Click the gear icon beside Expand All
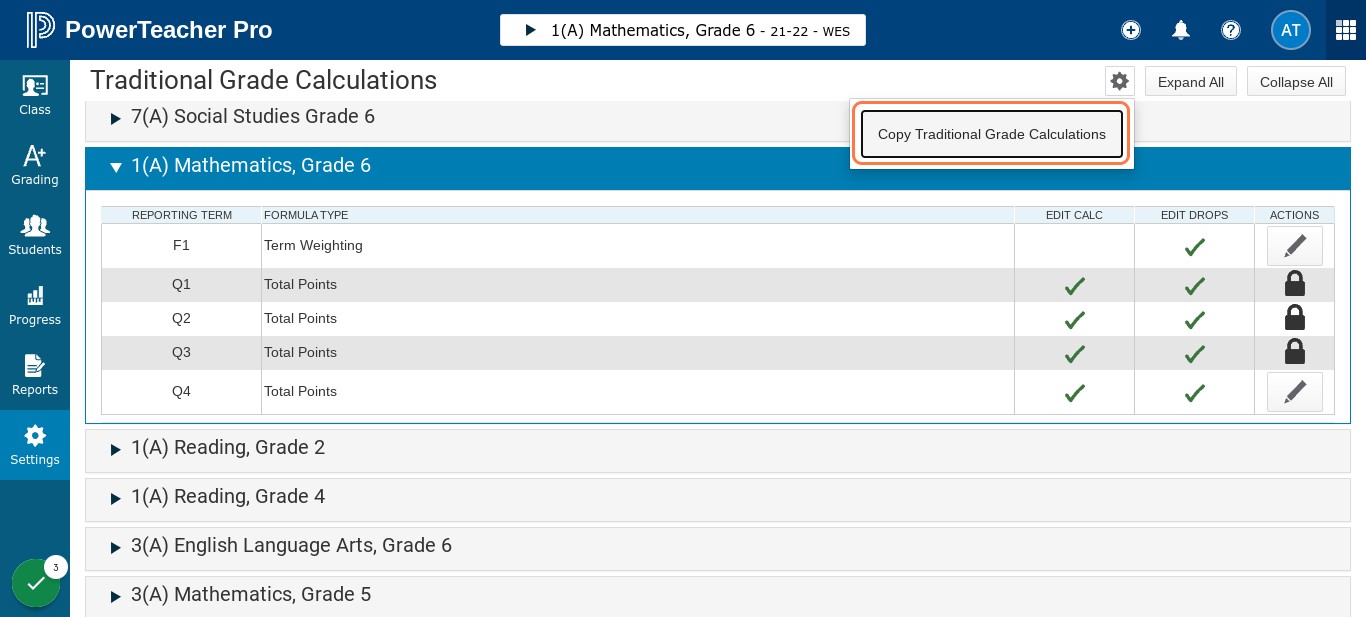This screenshot has height=617, width=1366. tap(1120, 81)
